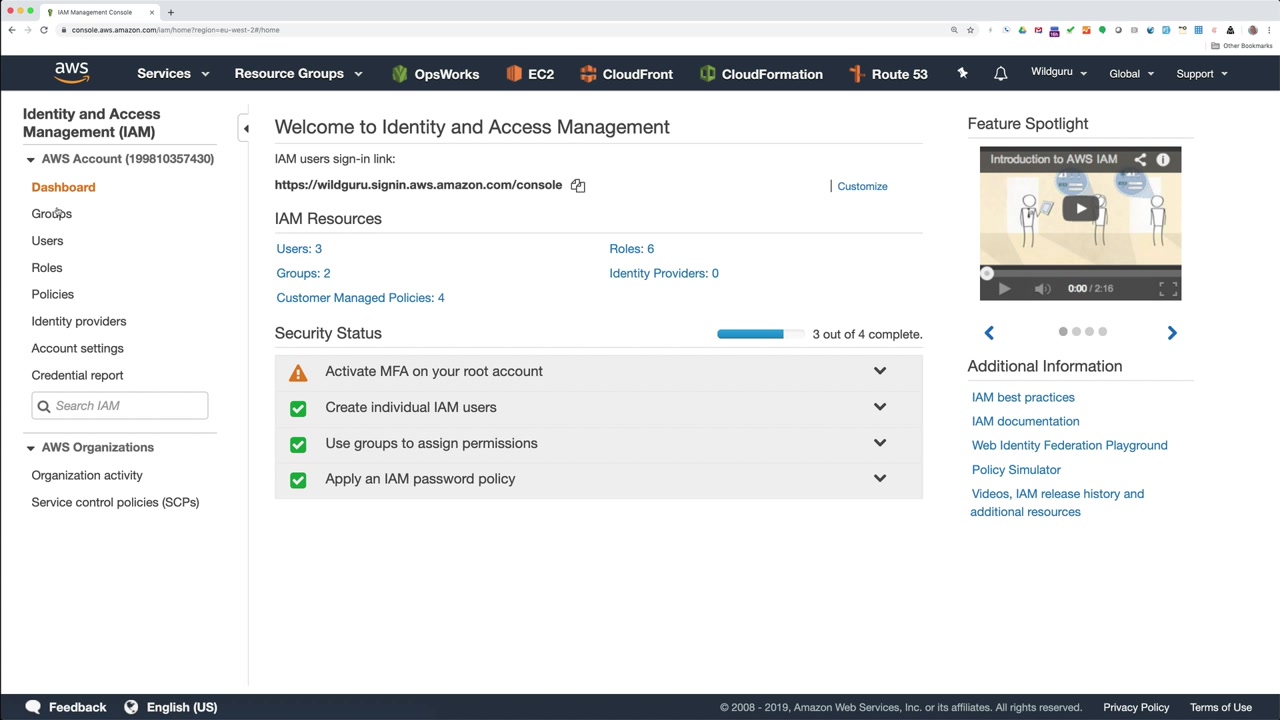Mute the video volume icon
This screenshot has width=1280, height=720.
pyautogui.click(x=1042, y=289)
